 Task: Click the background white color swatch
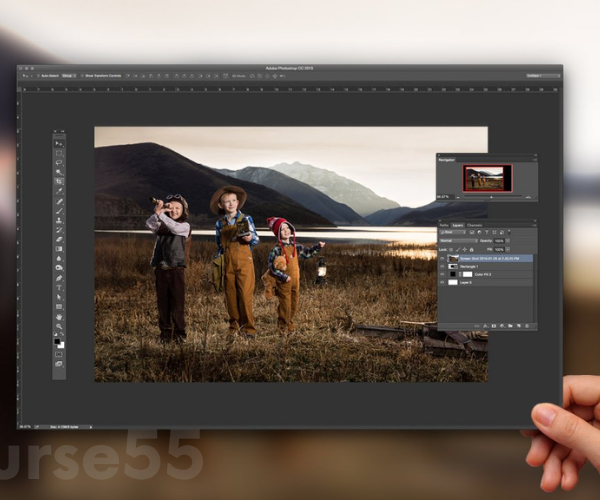click(61, 345)
